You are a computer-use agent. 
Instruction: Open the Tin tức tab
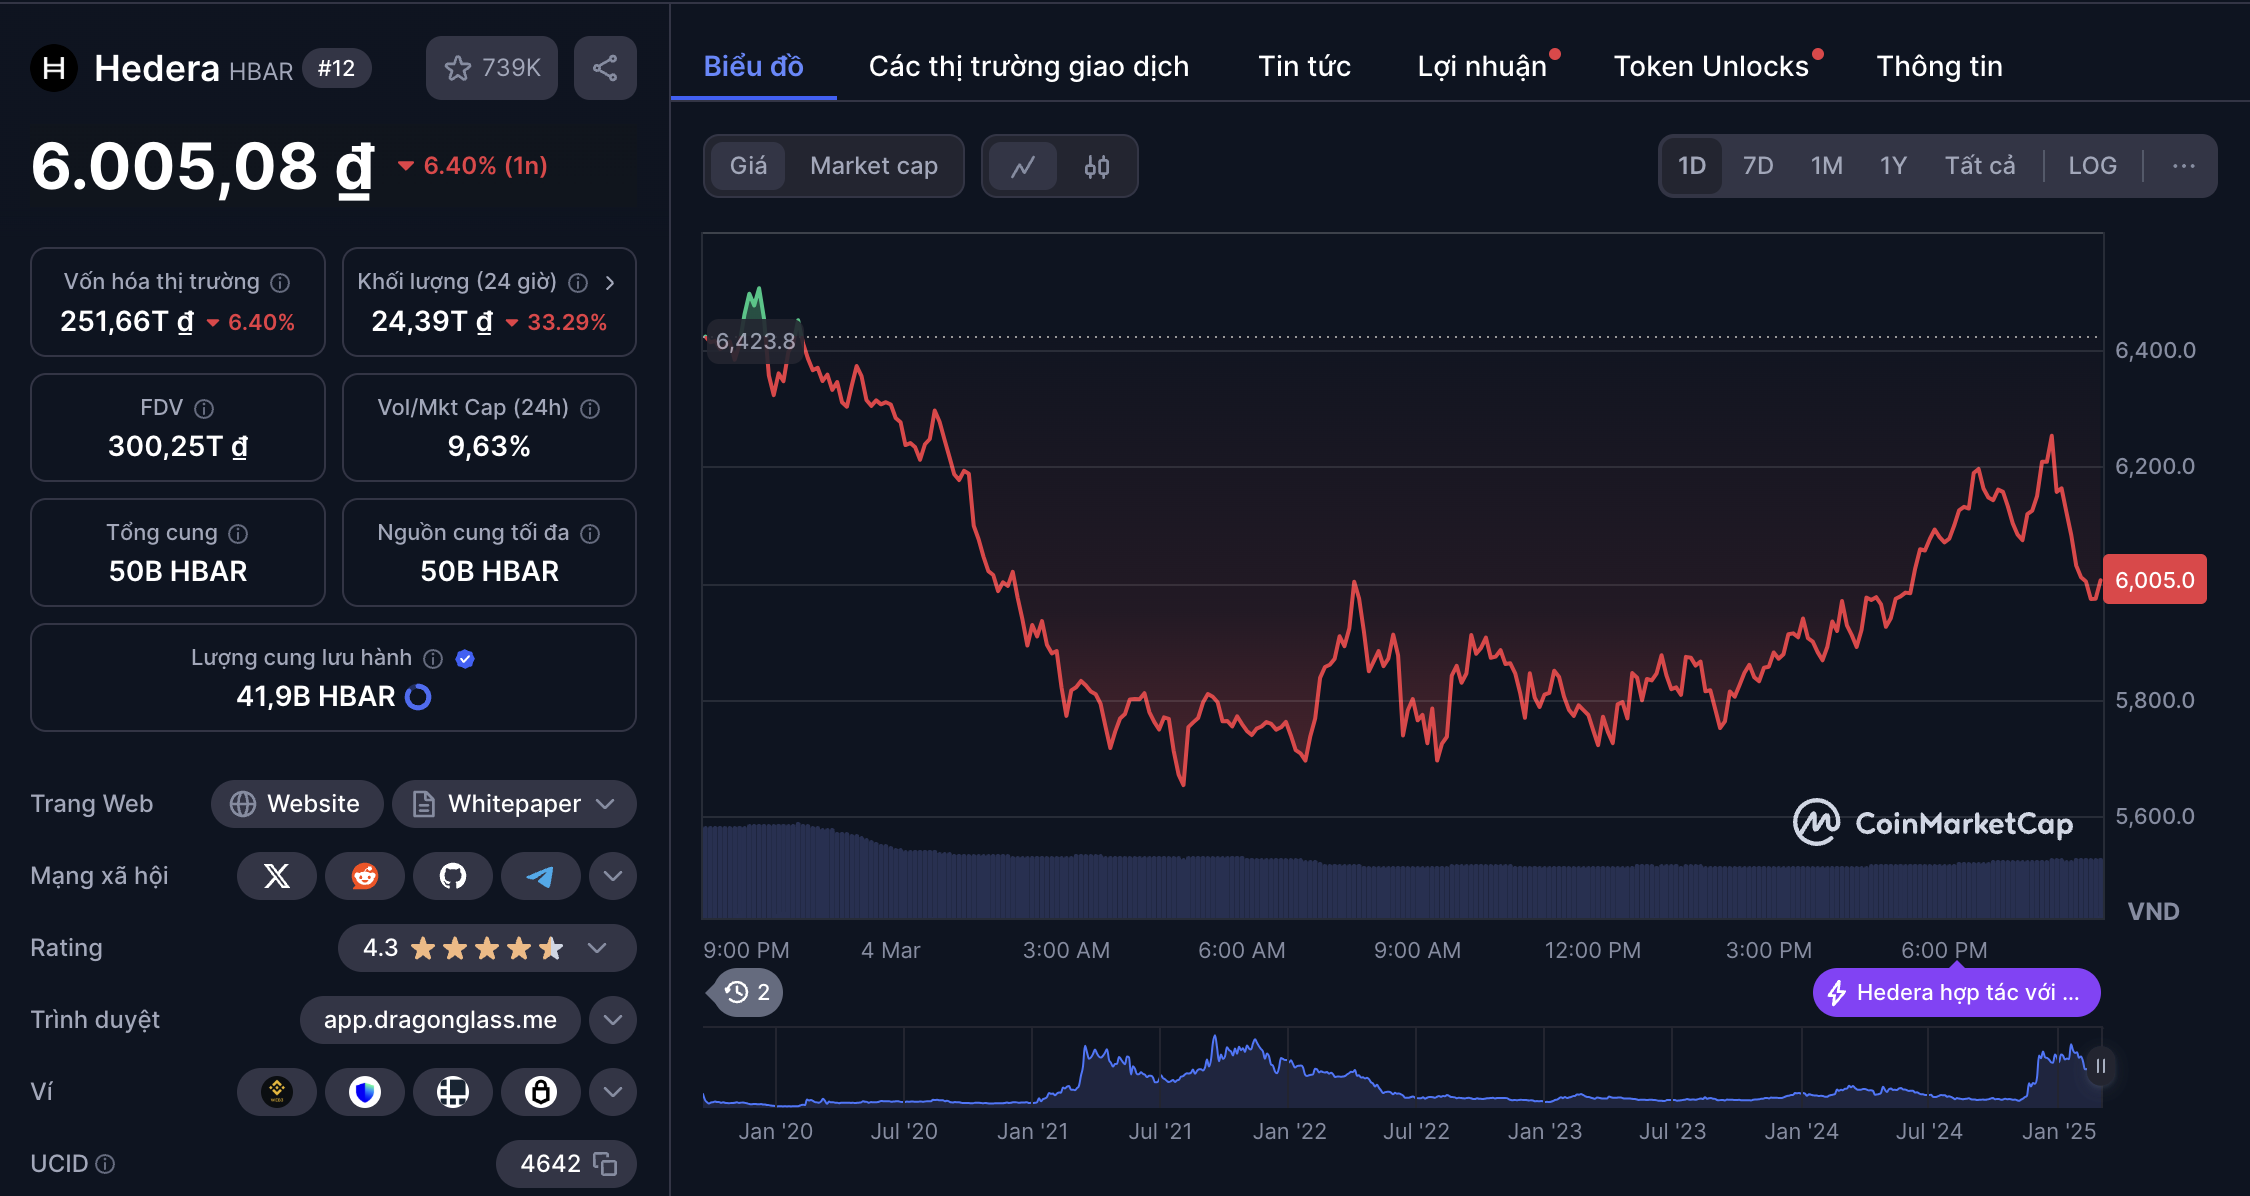(x=1304, y=66)
